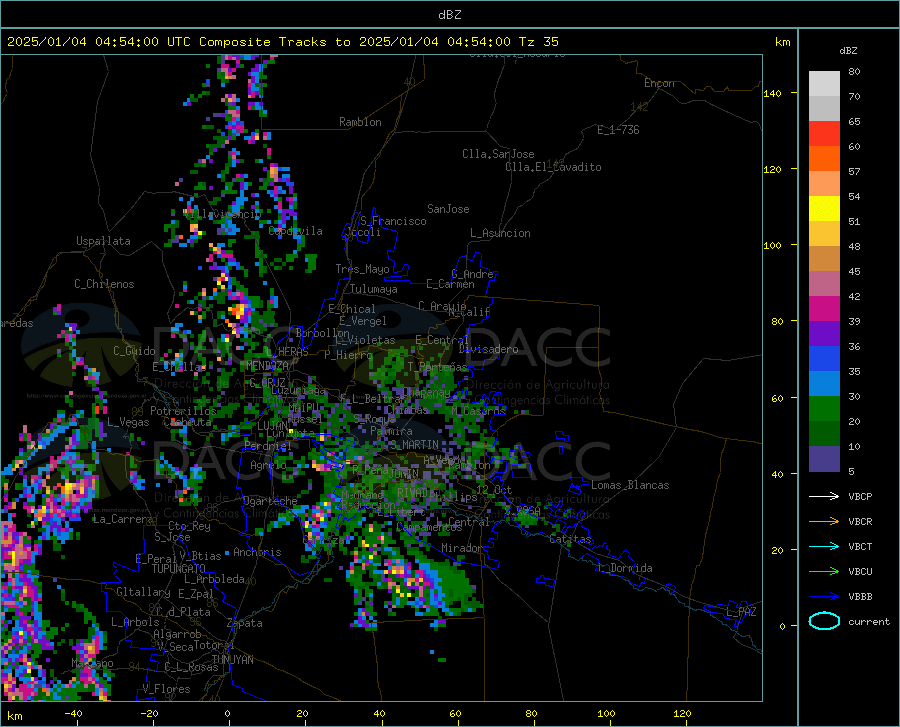Image resolution: width=900 pixels, height=727 pixels.
Task: Pick the mauve 42-45 dBZ swatch
Action: coord(824,284)
